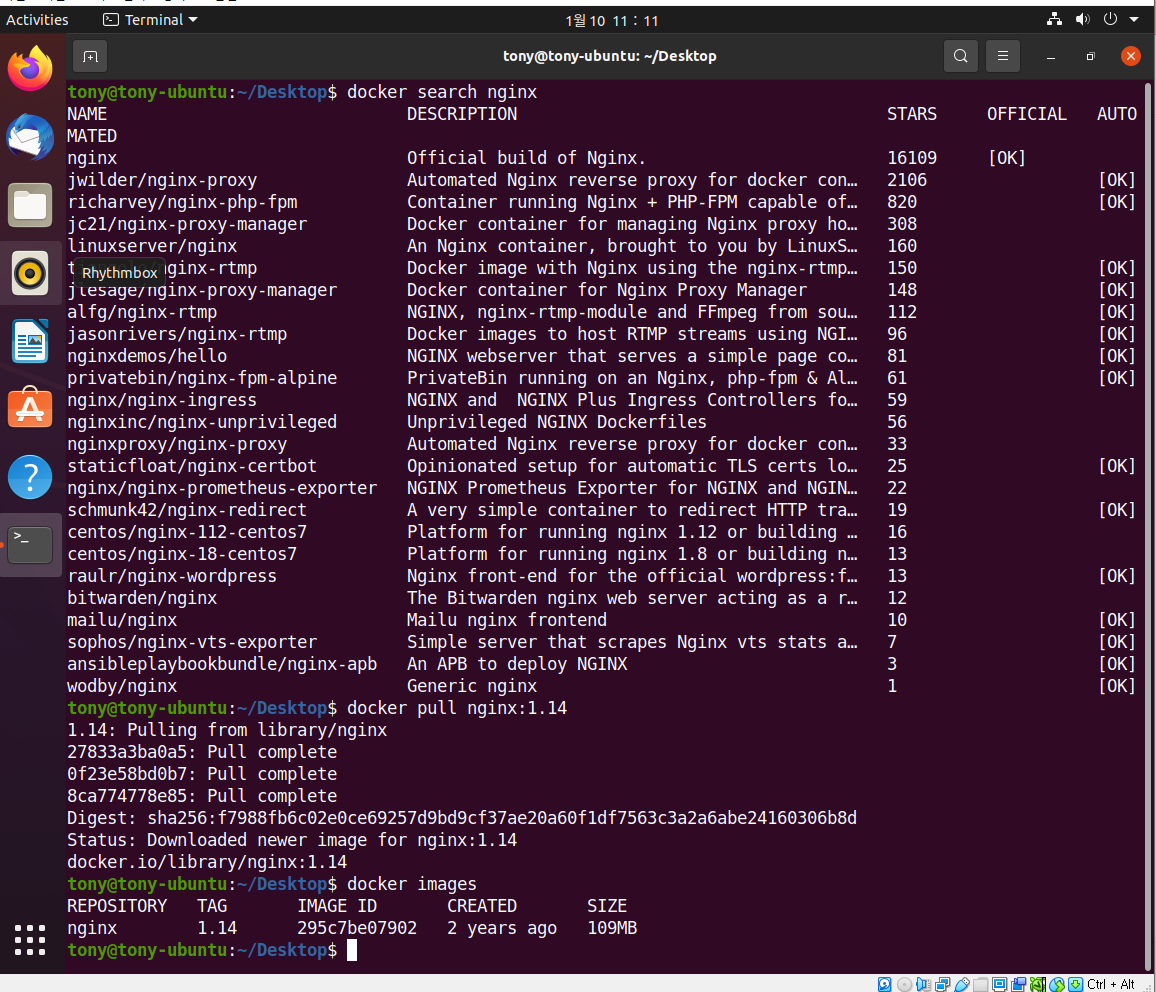Screen dimensions: 1156x992
Task: Select the Terminal icon in the dock
Action: tap(30, 545)
